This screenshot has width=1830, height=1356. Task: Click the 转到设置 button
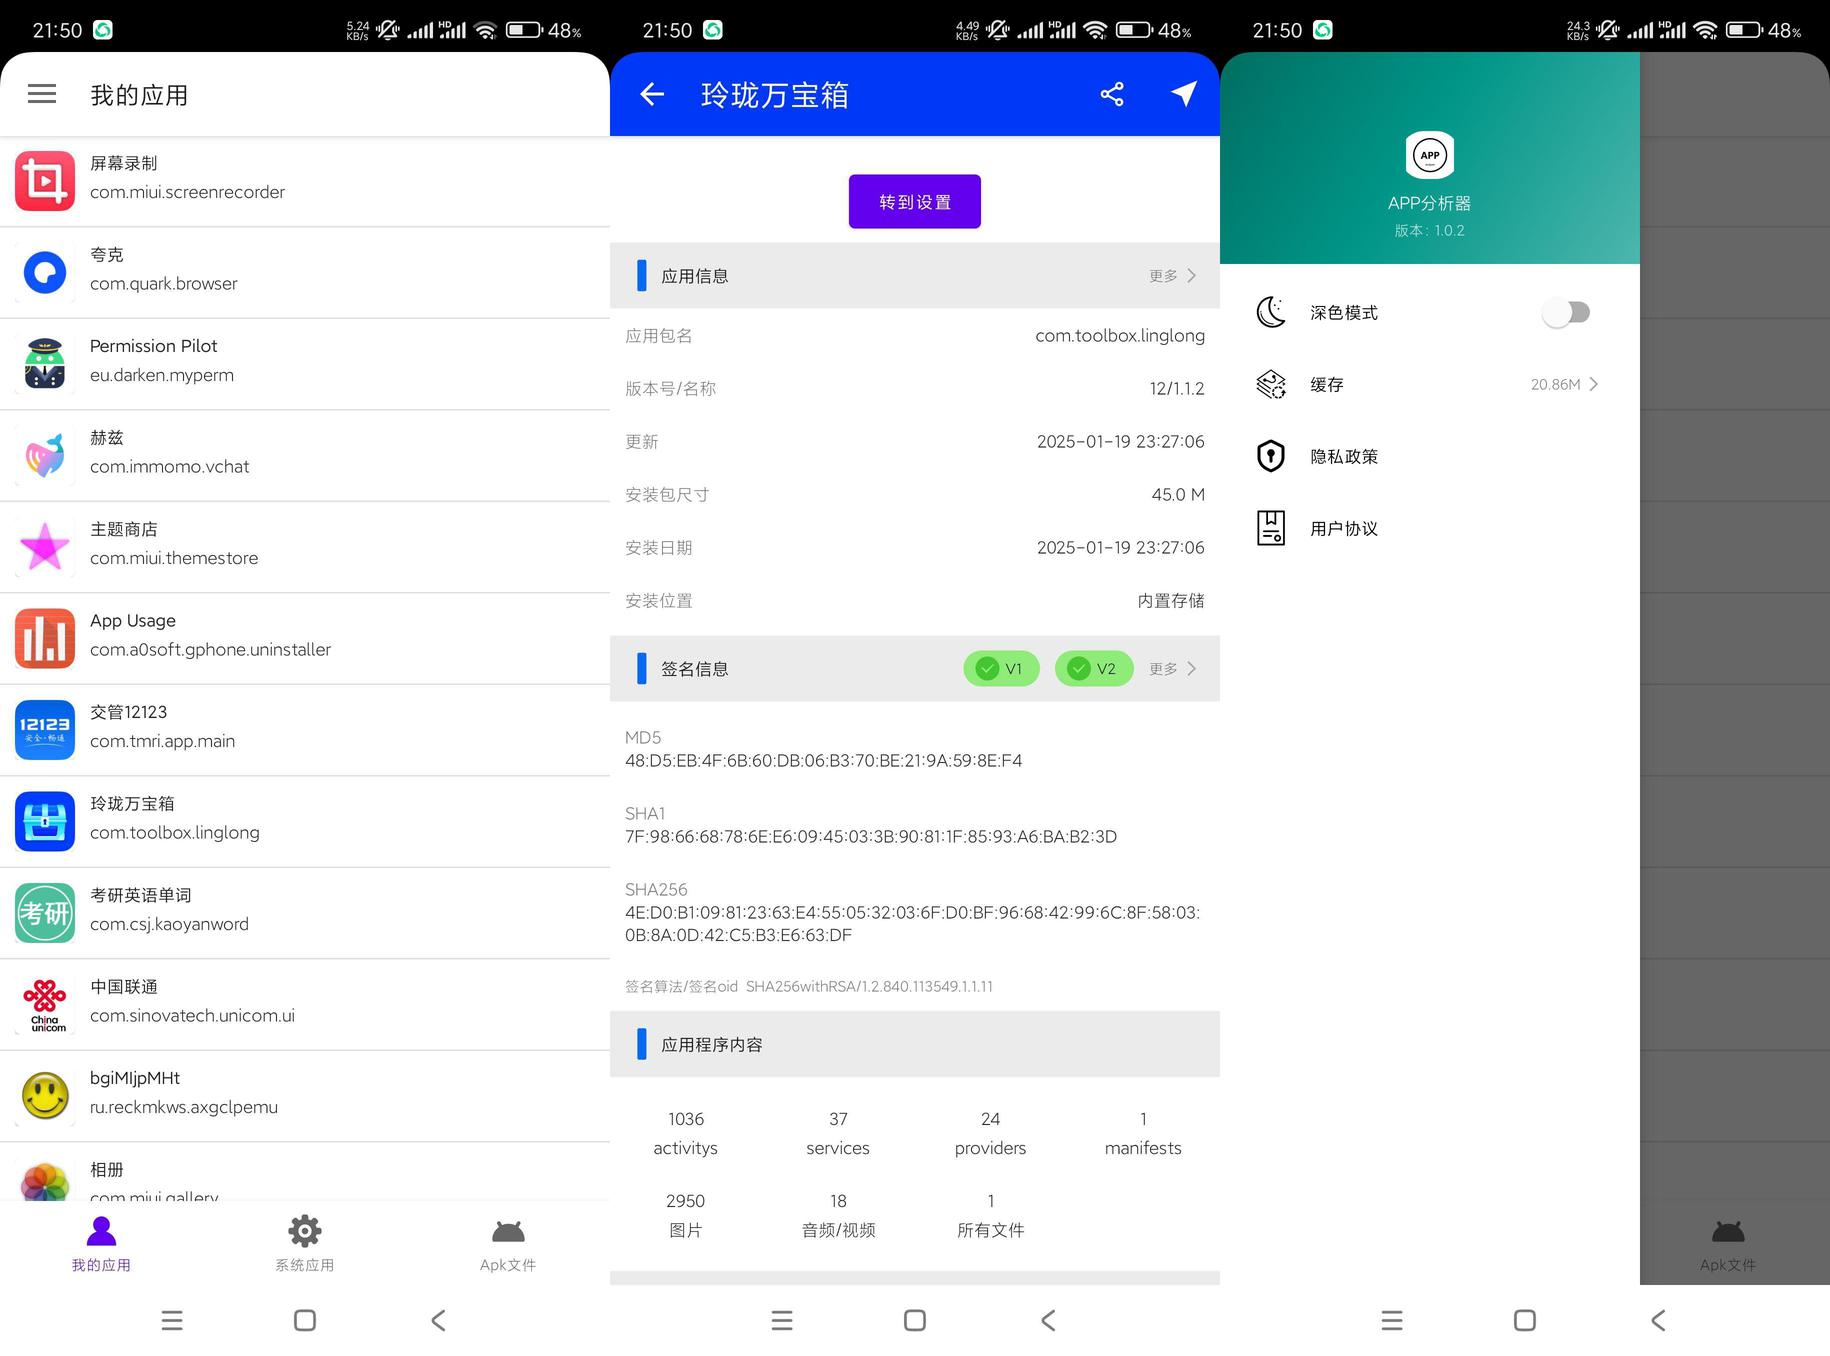tap(915, 201)
